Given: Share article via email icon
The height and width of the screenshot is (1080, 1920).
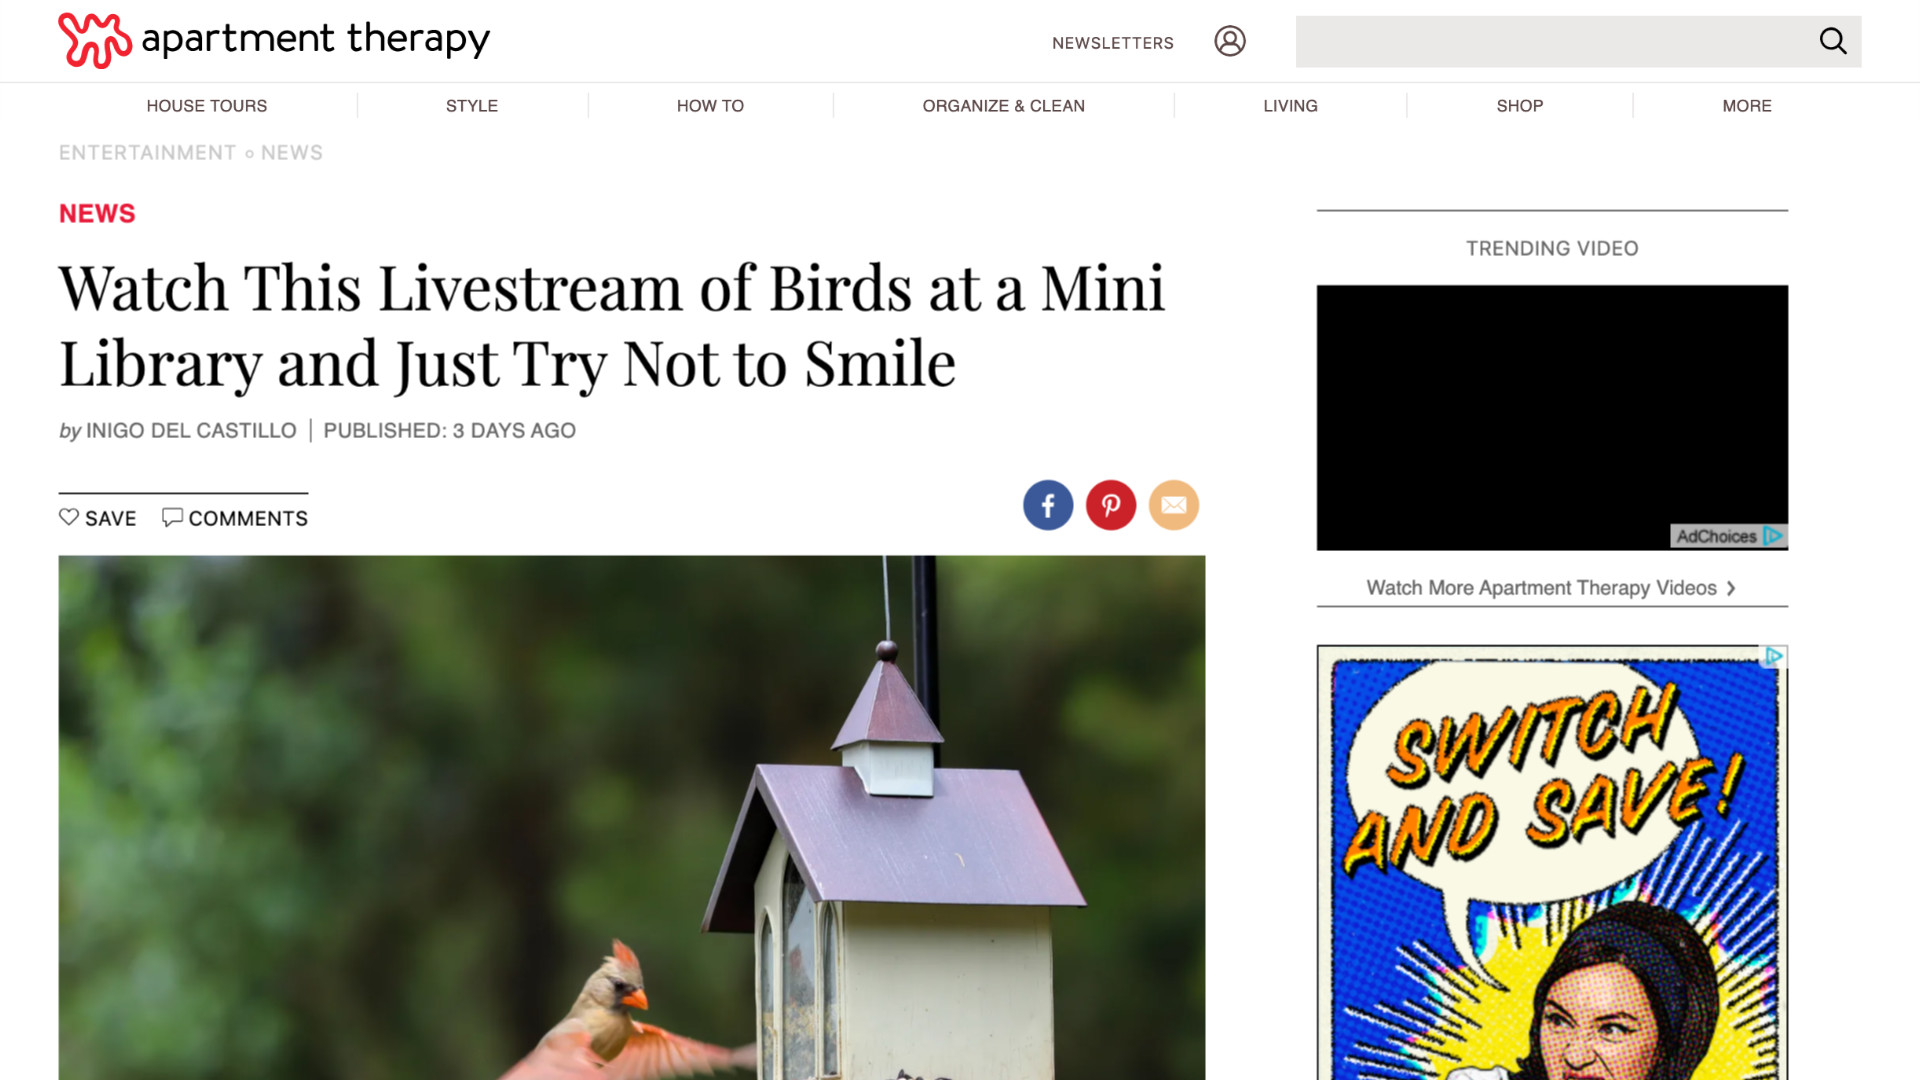Looking at the screenshot, I should (1174, 505).
